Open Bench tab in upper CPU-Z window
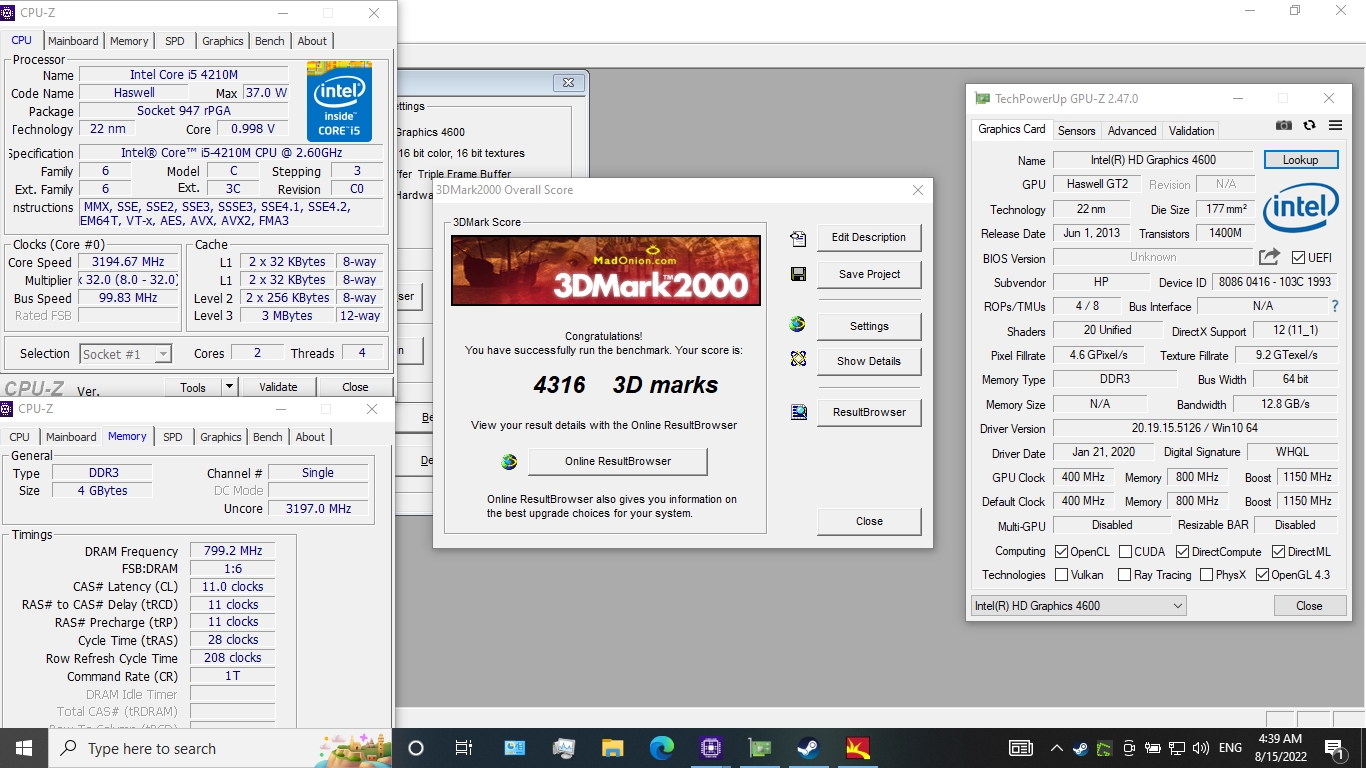 [269, 41]
